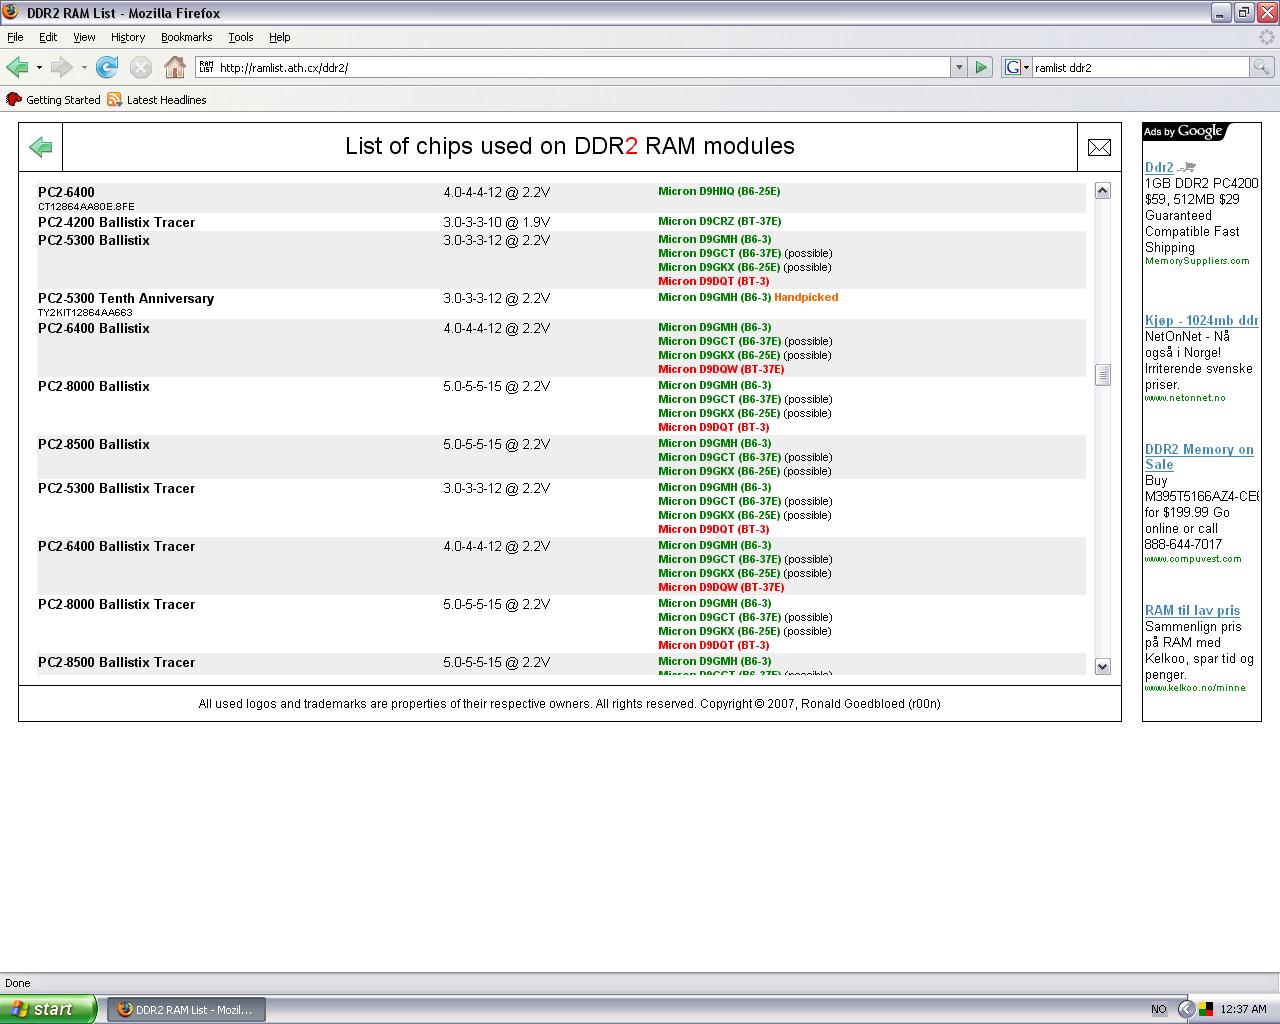
Task: Click 'PC2-8500 Ballistix Tracer' row name
Action: click(x=116, y=662)
